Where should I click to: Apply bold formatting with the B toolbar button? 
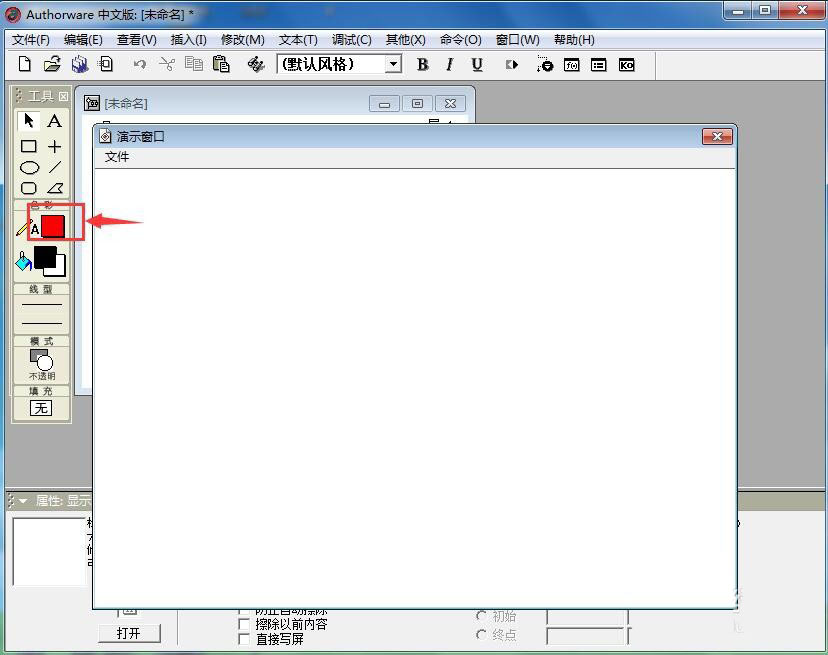tap(422, 64)
